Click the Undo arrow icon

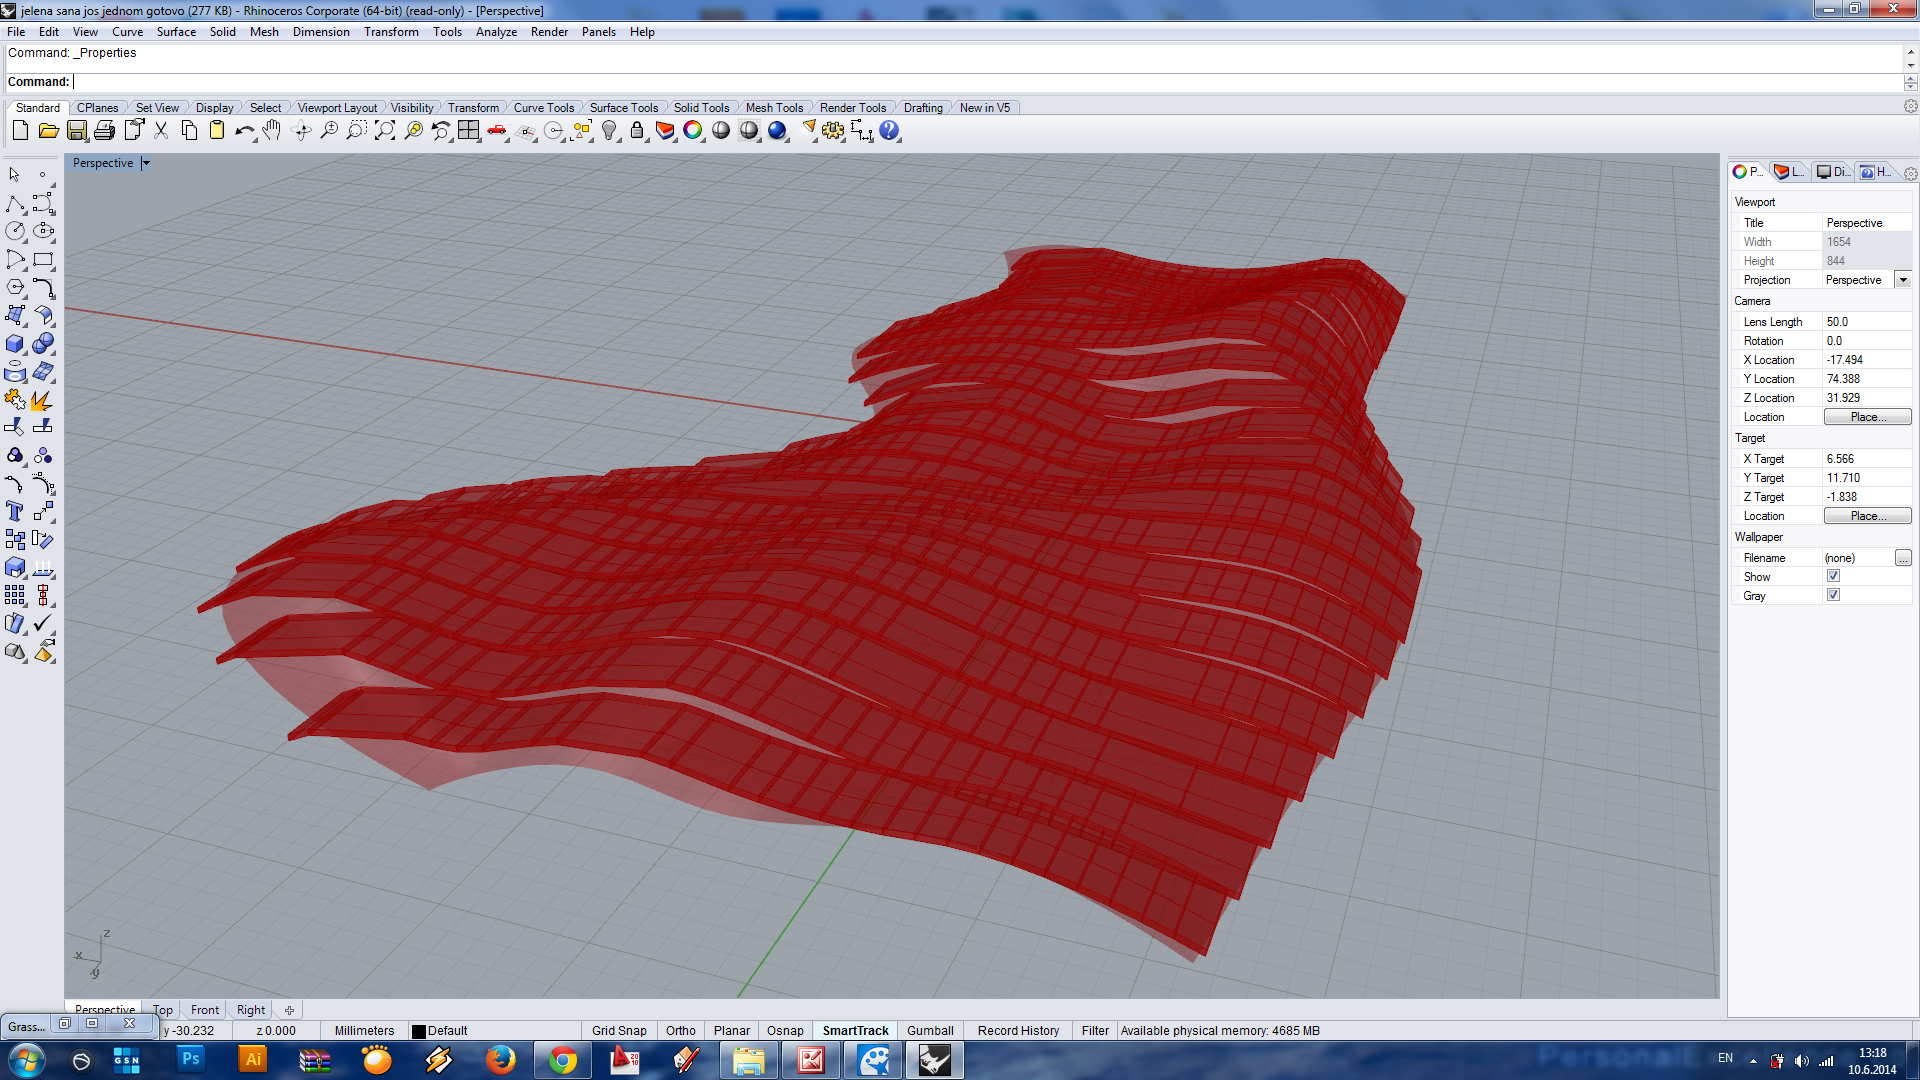click(244, 131)
